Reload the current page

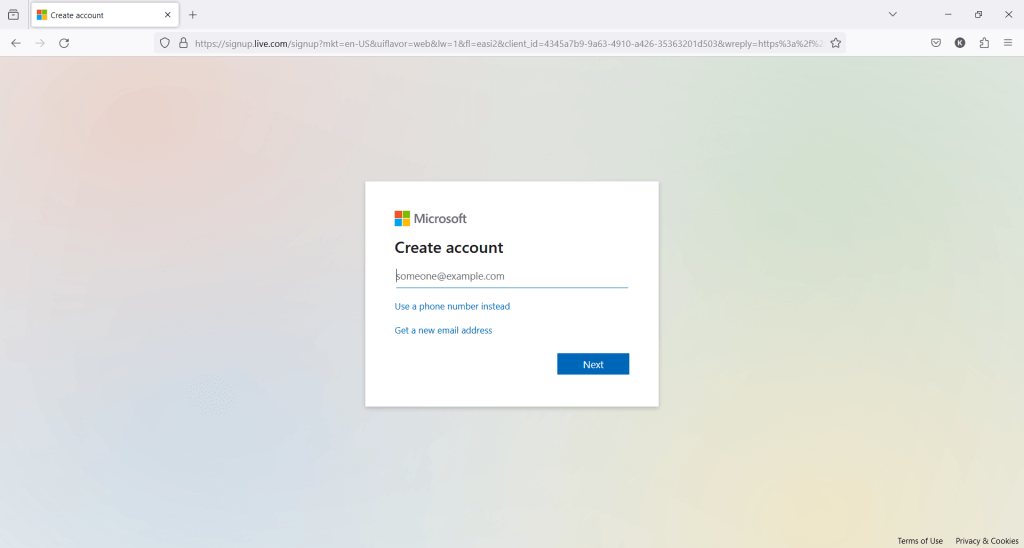[x=64, y=43]
